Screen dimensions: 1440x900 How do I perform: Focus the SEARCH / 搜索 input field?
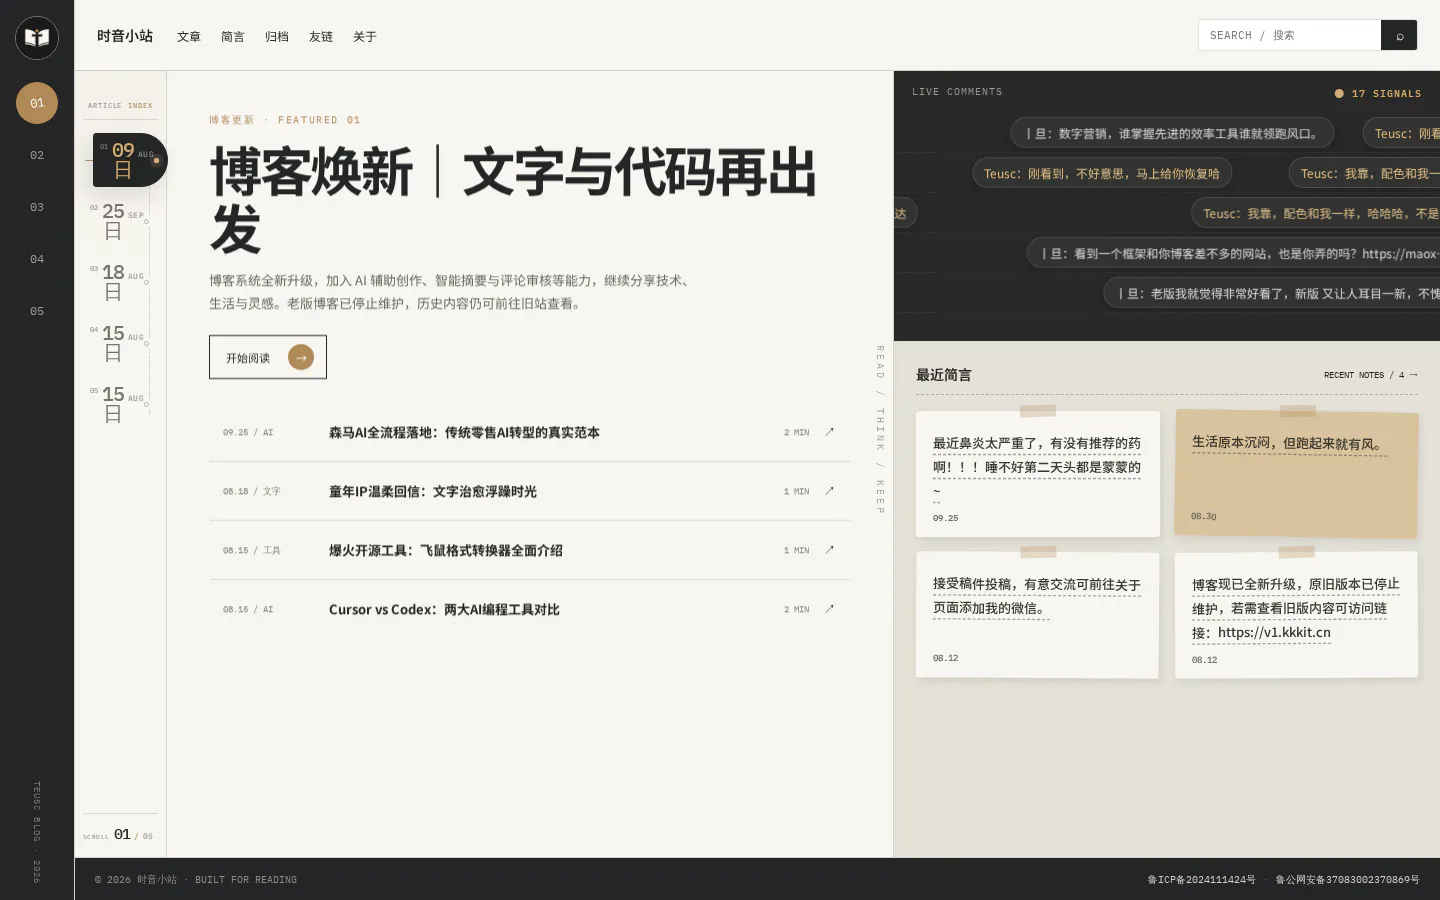point(1290,35)
